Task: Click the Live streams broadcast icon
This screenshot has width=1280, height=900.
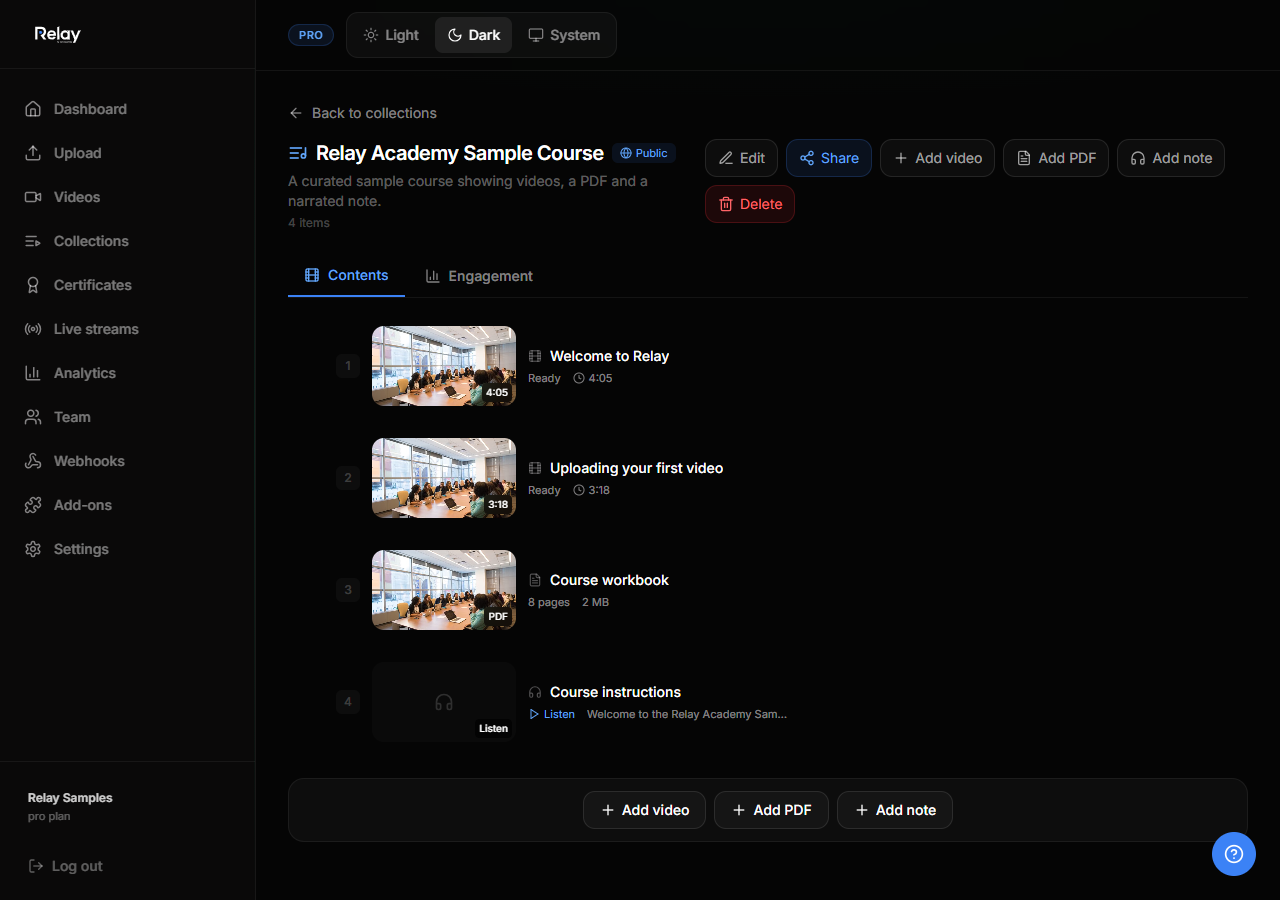Action: (x=33, y=329)
